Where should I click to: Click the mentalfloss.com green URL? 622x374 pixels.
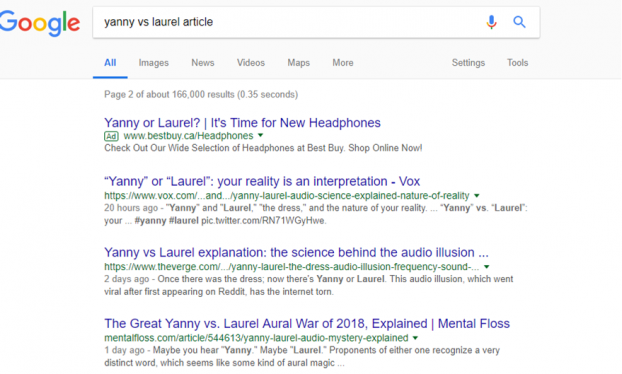pos(256,338)
